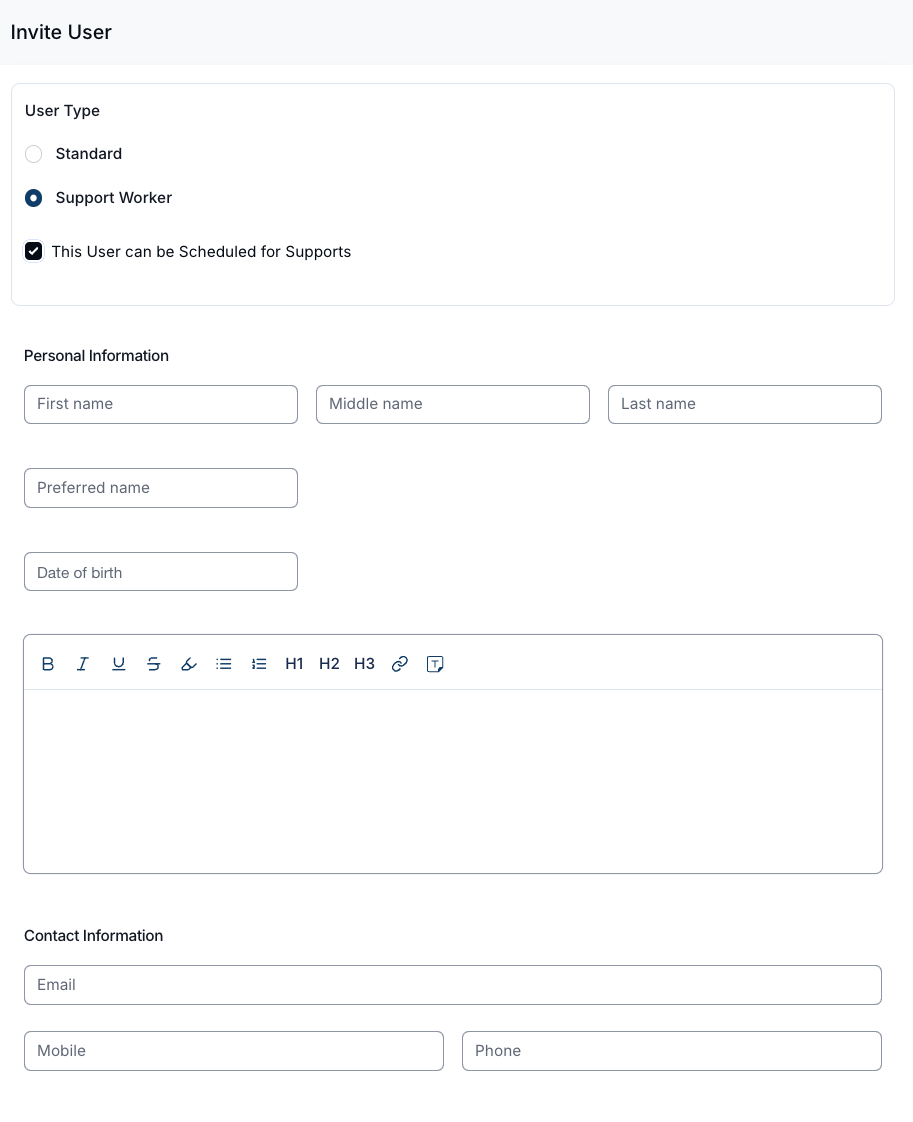Apply Heading 1 style
Viewport: 913px width, 1122px height.
(294, 664)
